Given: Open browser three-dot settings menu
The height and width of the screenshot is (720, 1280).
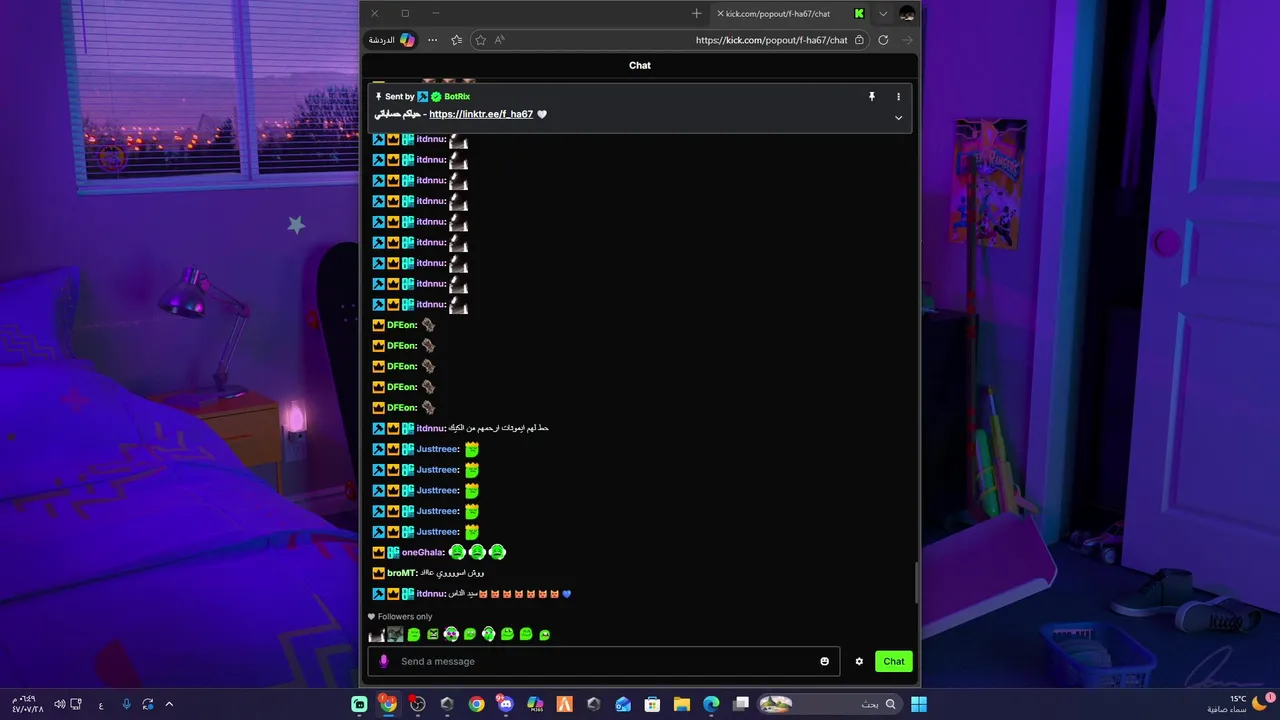Looking at the screenshot, I should point(432,40).
